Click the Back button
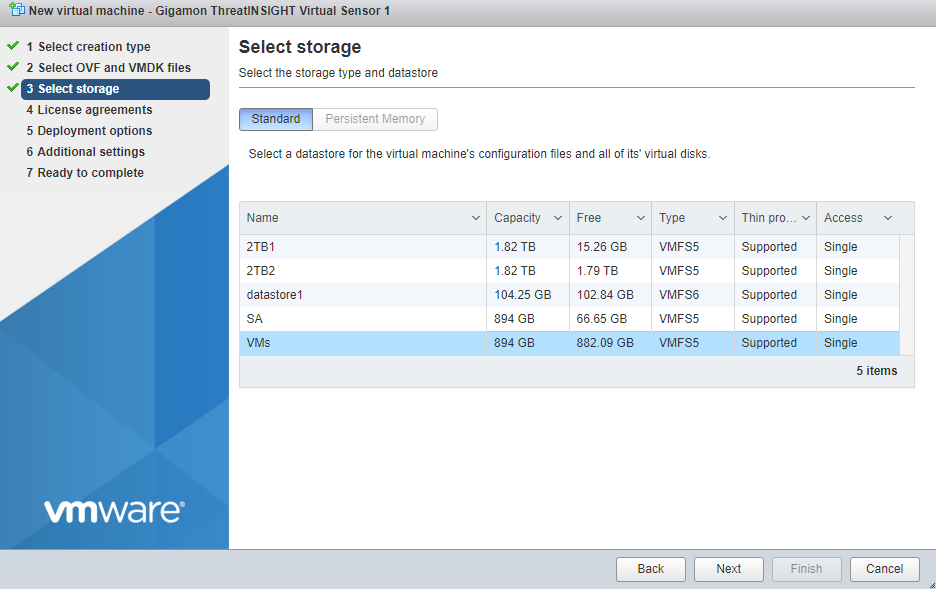936x589 pixels. coord(650,568)
